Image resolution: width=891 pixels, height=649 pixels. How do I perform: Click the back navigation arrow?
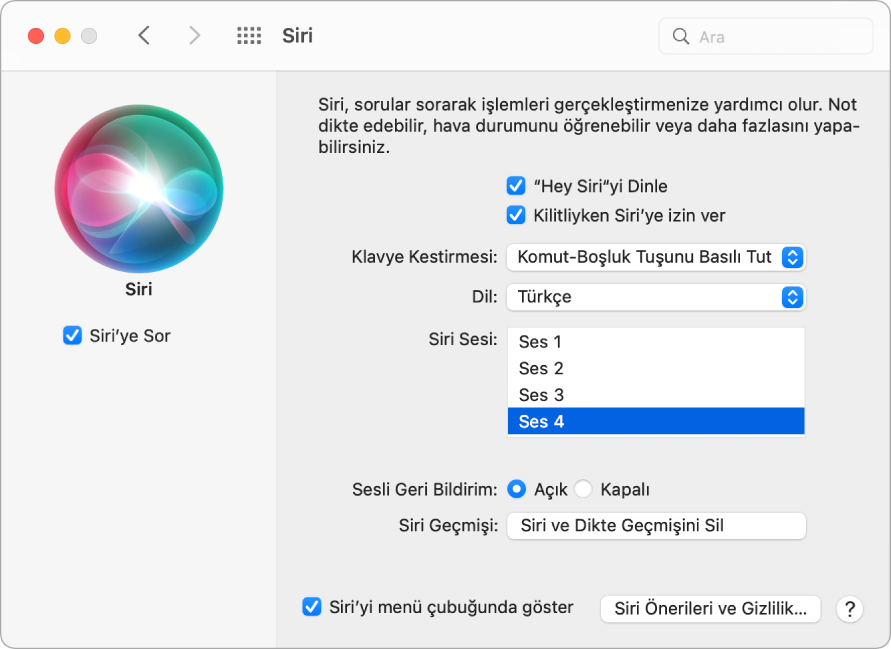(143, 35)
